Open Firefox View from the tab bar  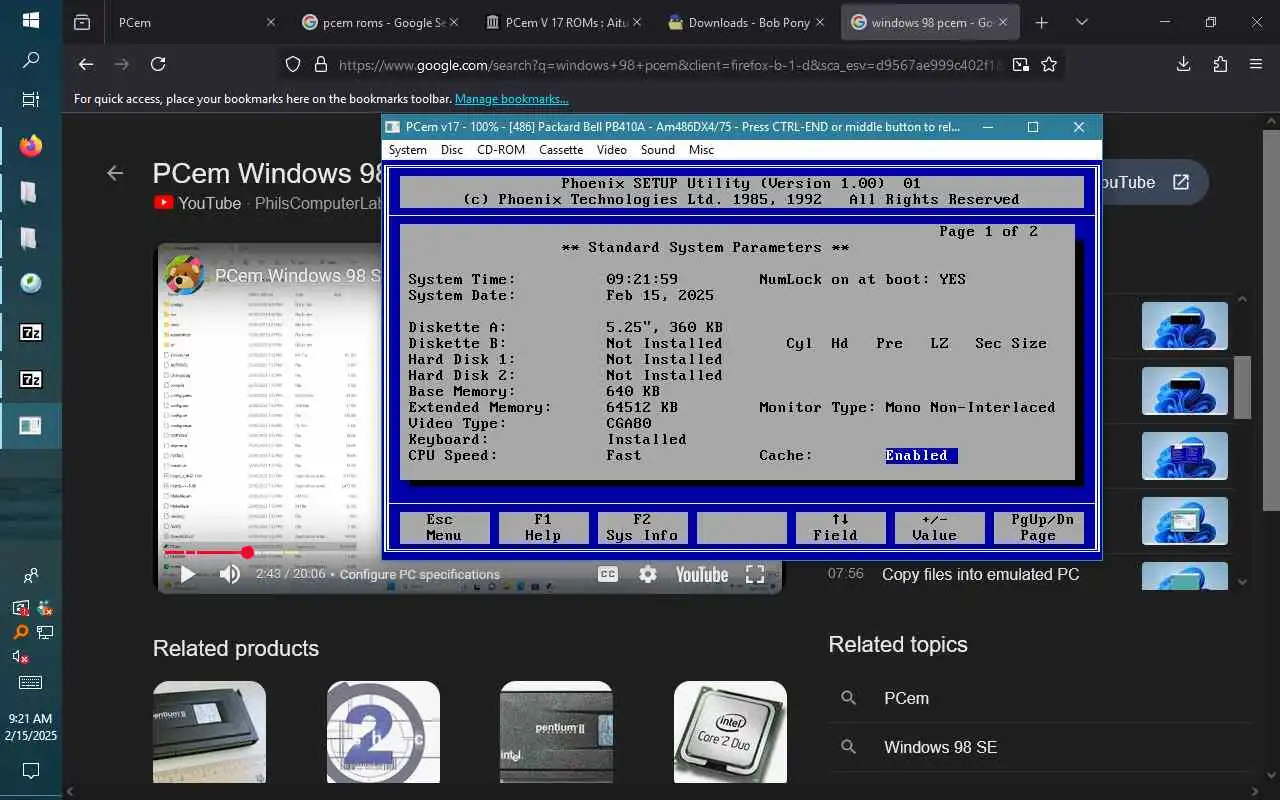coord(82,22)
